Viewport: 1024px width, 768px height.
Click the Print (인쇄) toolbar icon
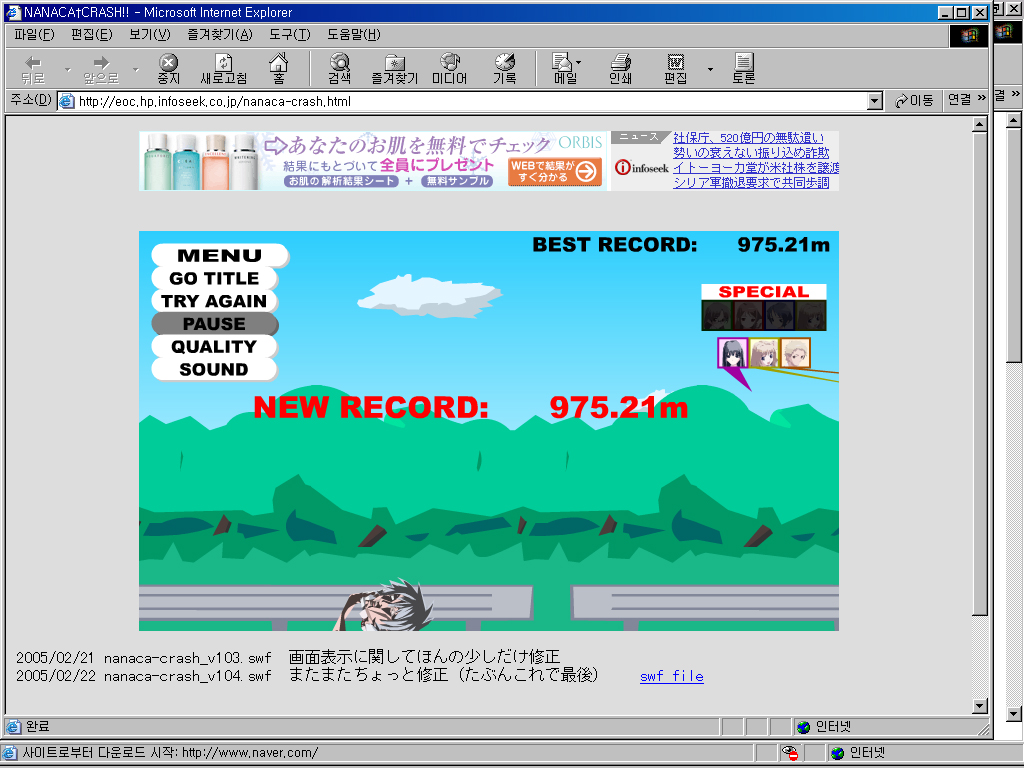620,68
